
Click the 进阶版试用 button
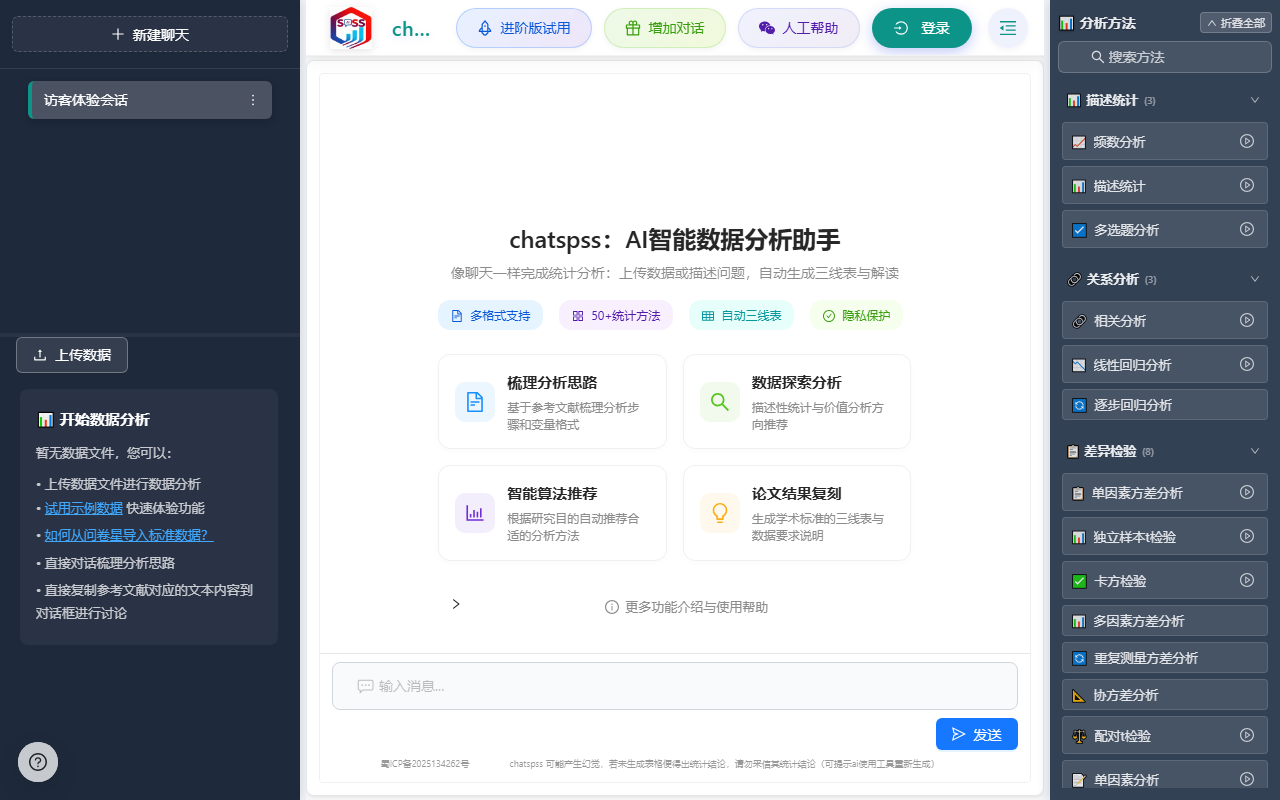coord(524,28)
